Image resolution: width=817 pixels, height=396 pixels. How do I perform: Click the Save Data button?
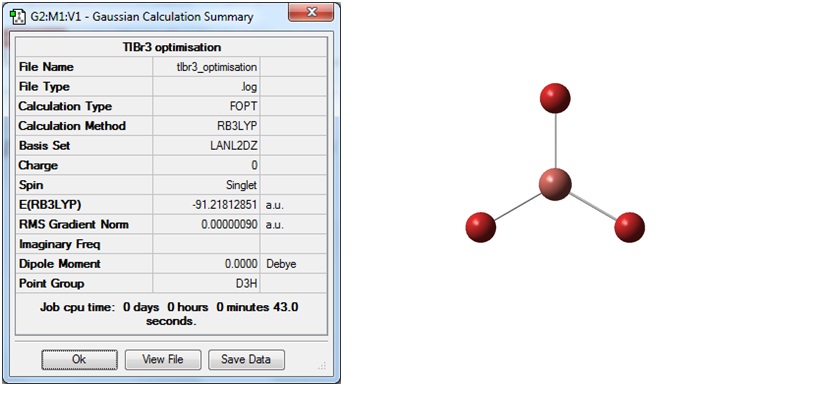click(246, 360)
